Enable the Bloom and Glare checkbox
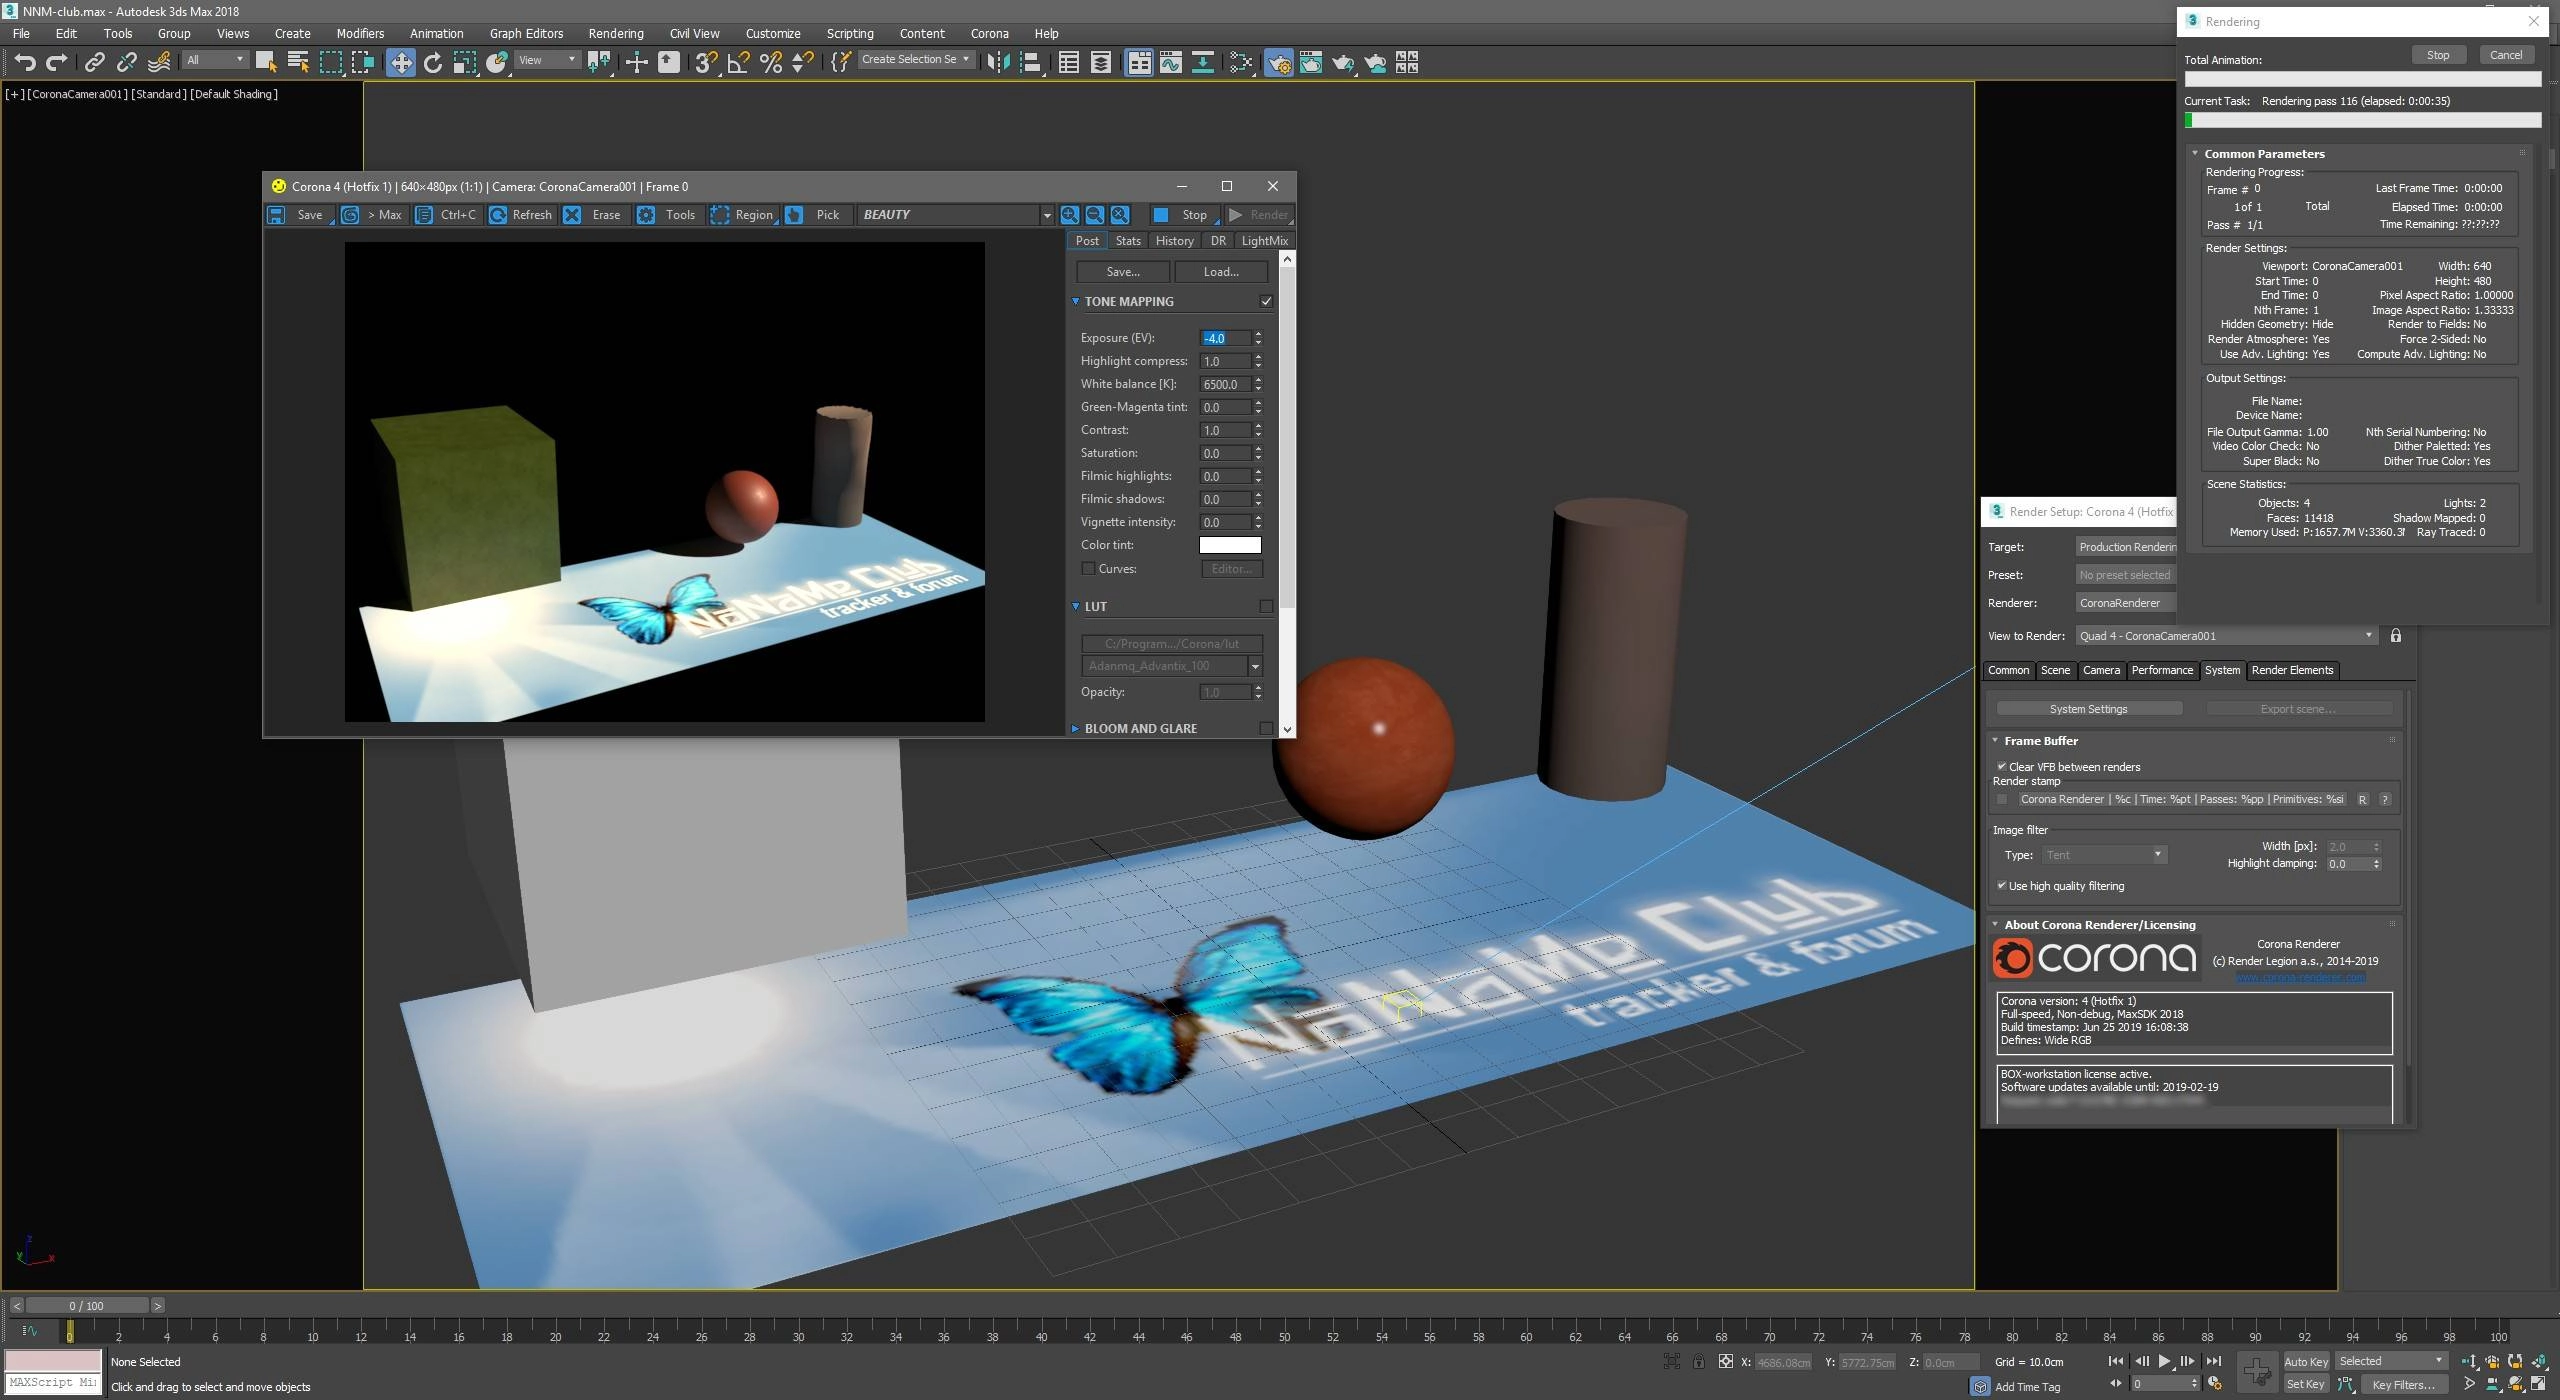The height and width of the screenshot is (1400, 2560). coord(1266,728)
